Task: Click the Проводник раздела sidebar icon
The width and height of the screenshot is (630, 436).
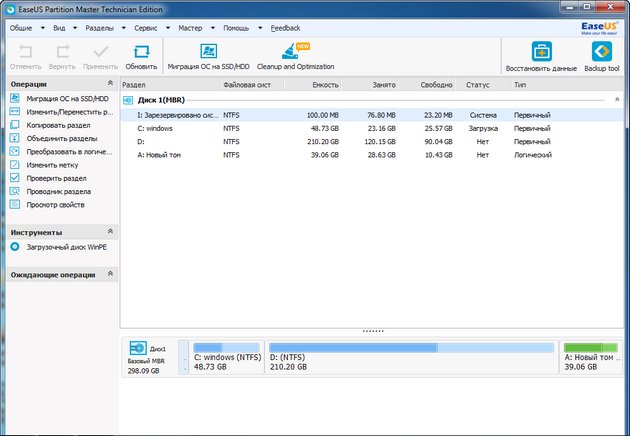Action: point(14,191)
